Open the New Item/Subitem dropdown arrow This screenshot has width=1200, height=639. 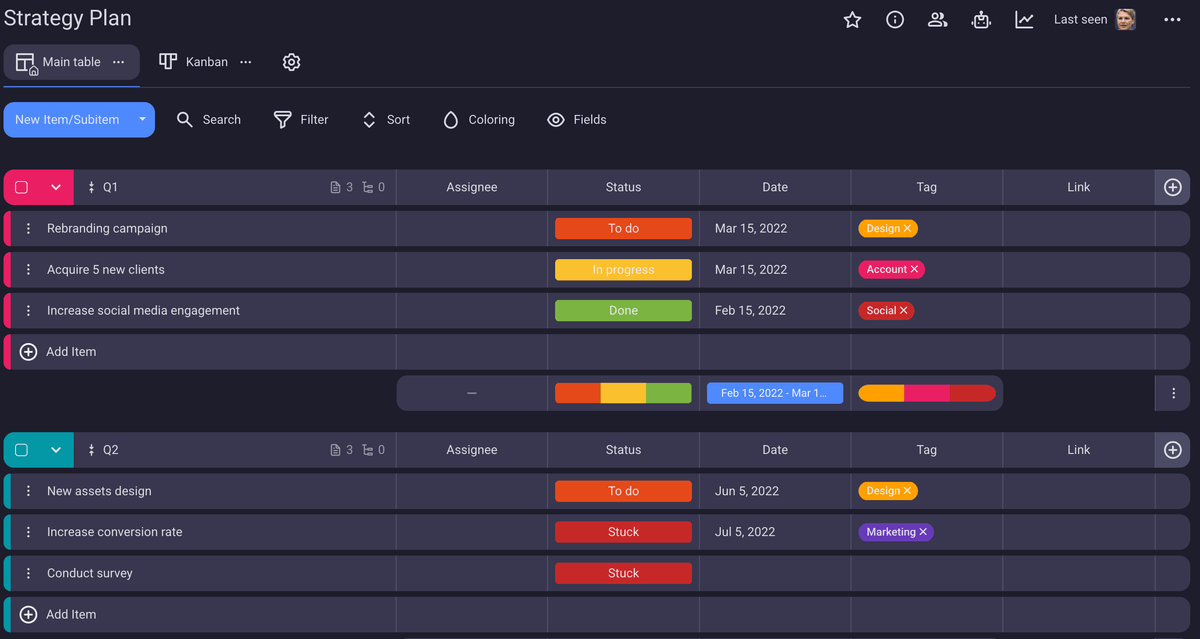[x=142, y=120]
